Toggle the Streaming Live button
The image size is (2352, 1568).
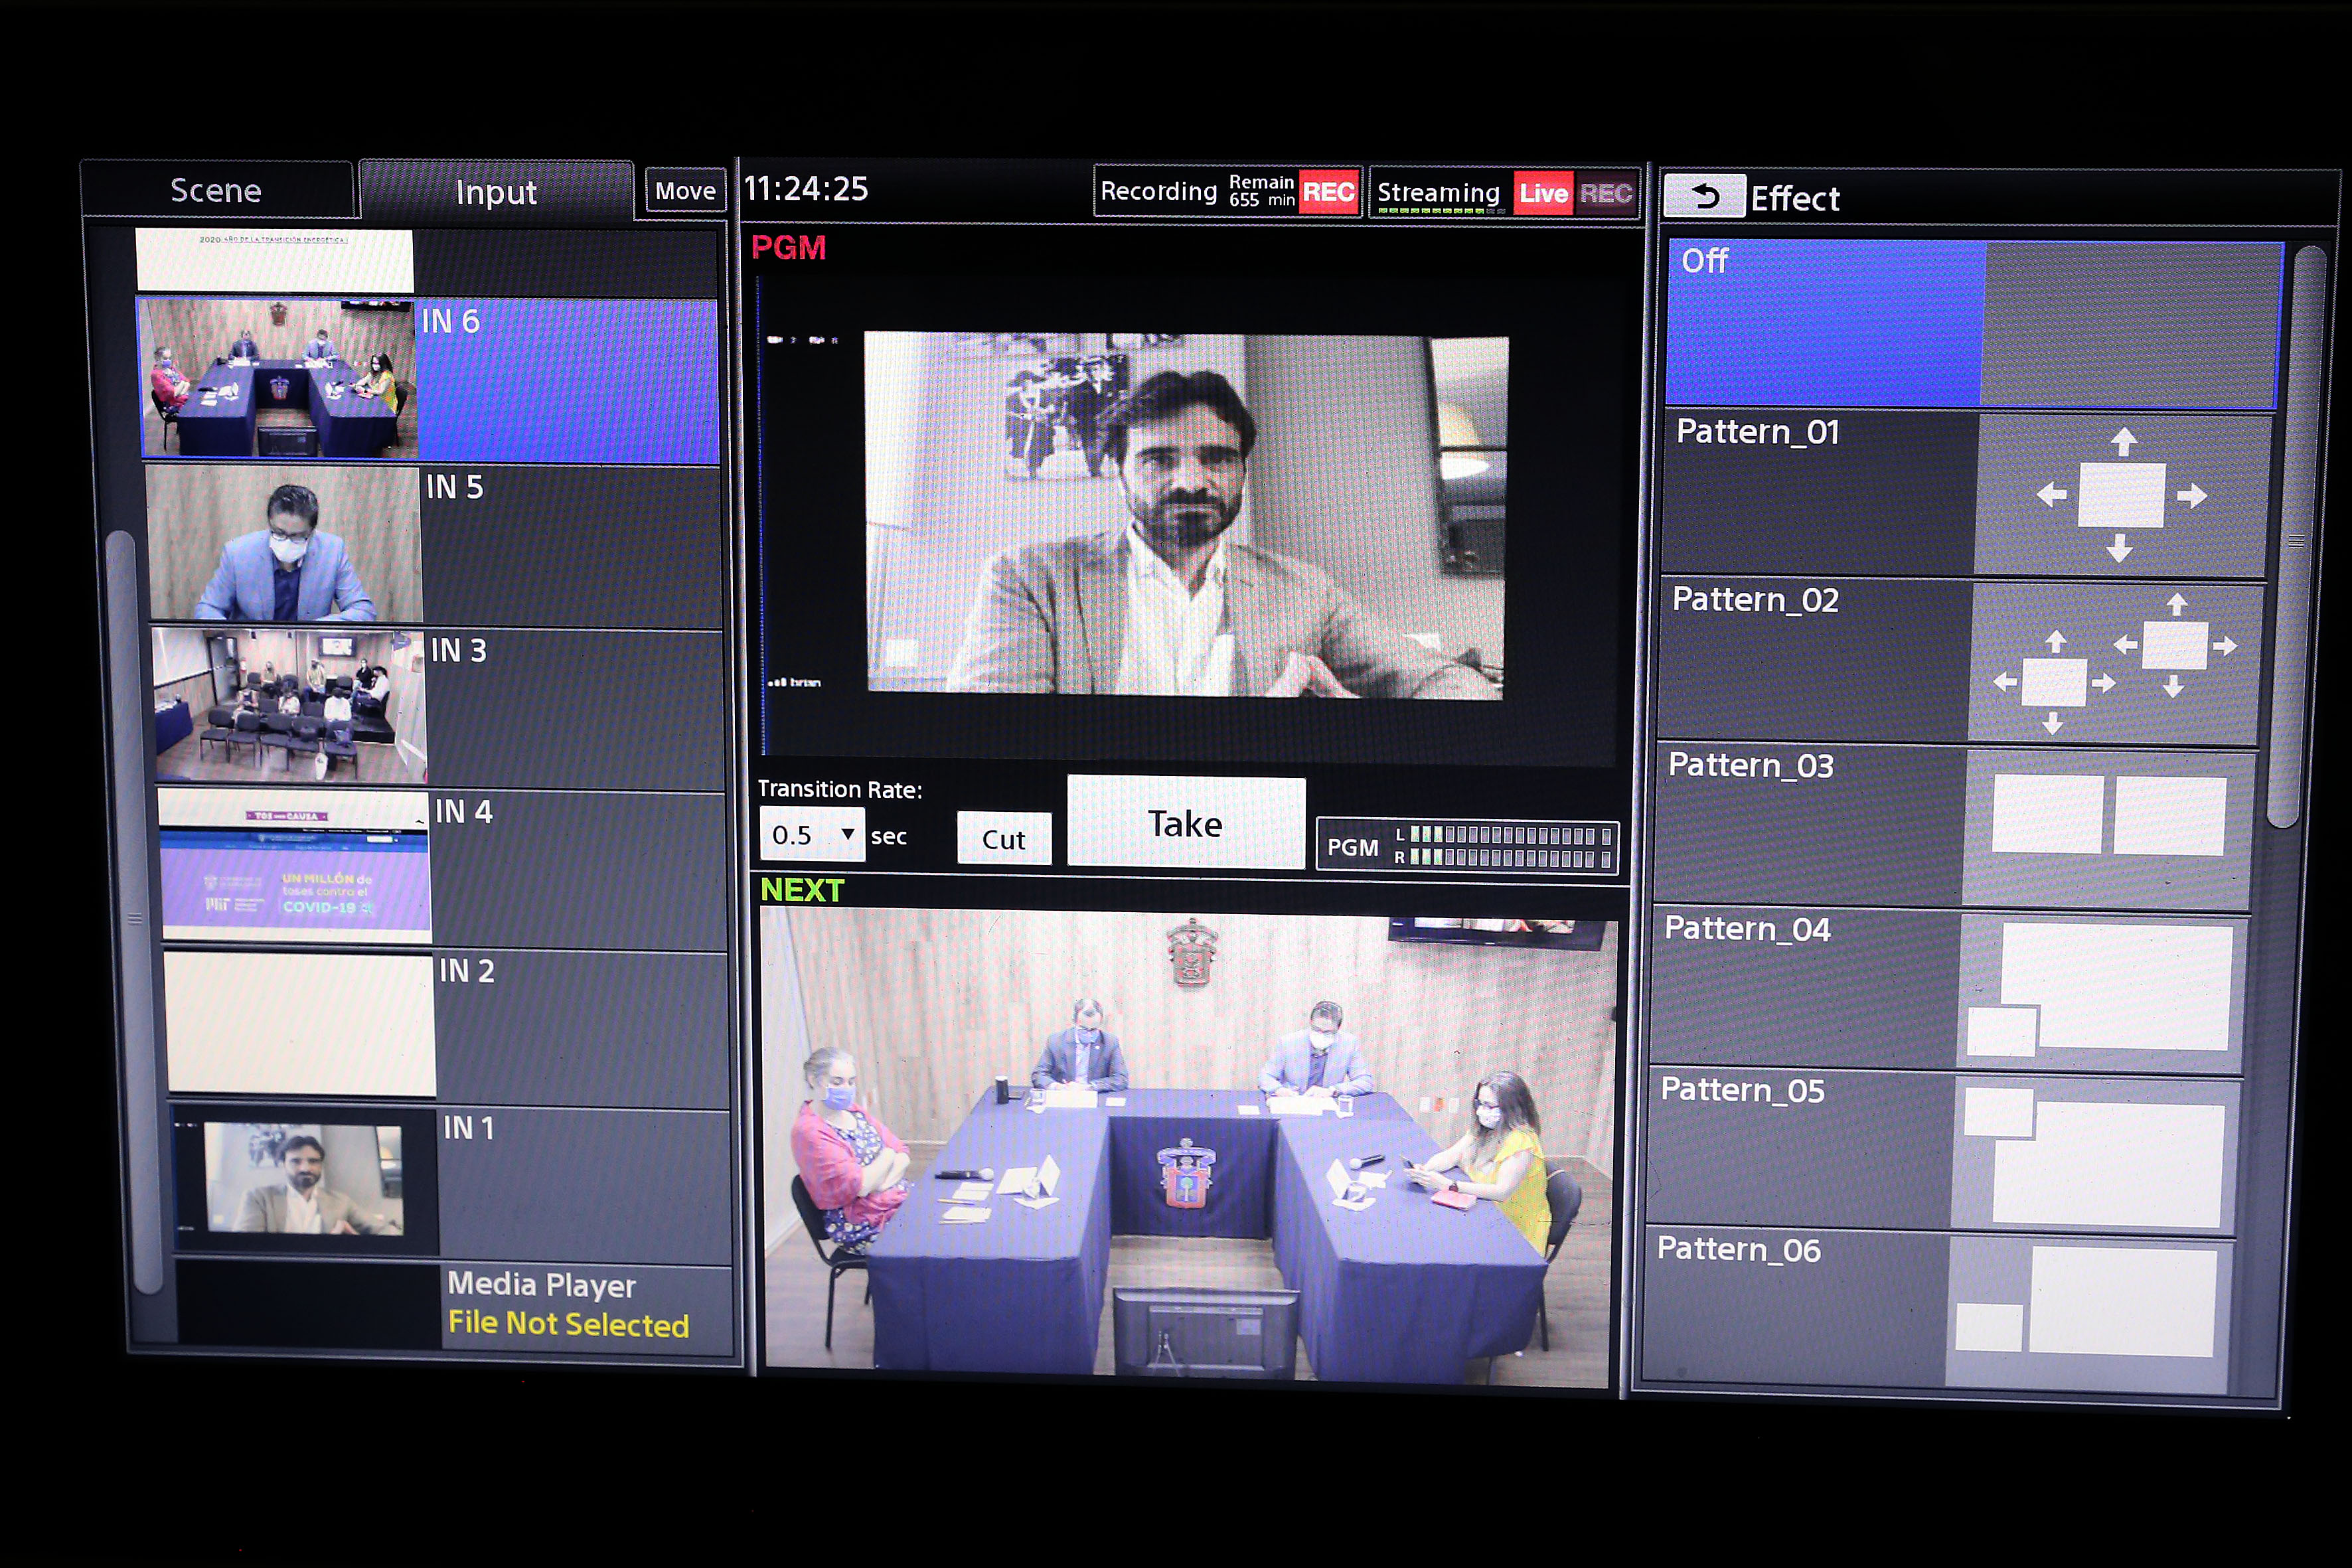pos(1543,193)
